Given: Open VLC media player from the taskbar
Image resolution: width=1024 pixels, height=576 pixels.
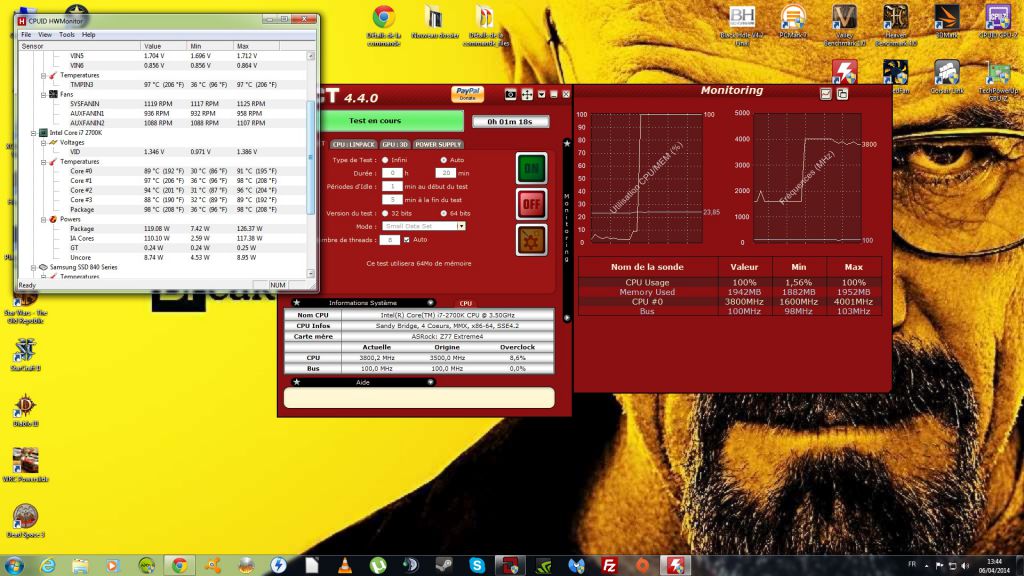Looking at the screenshot, I should [345, 566].
